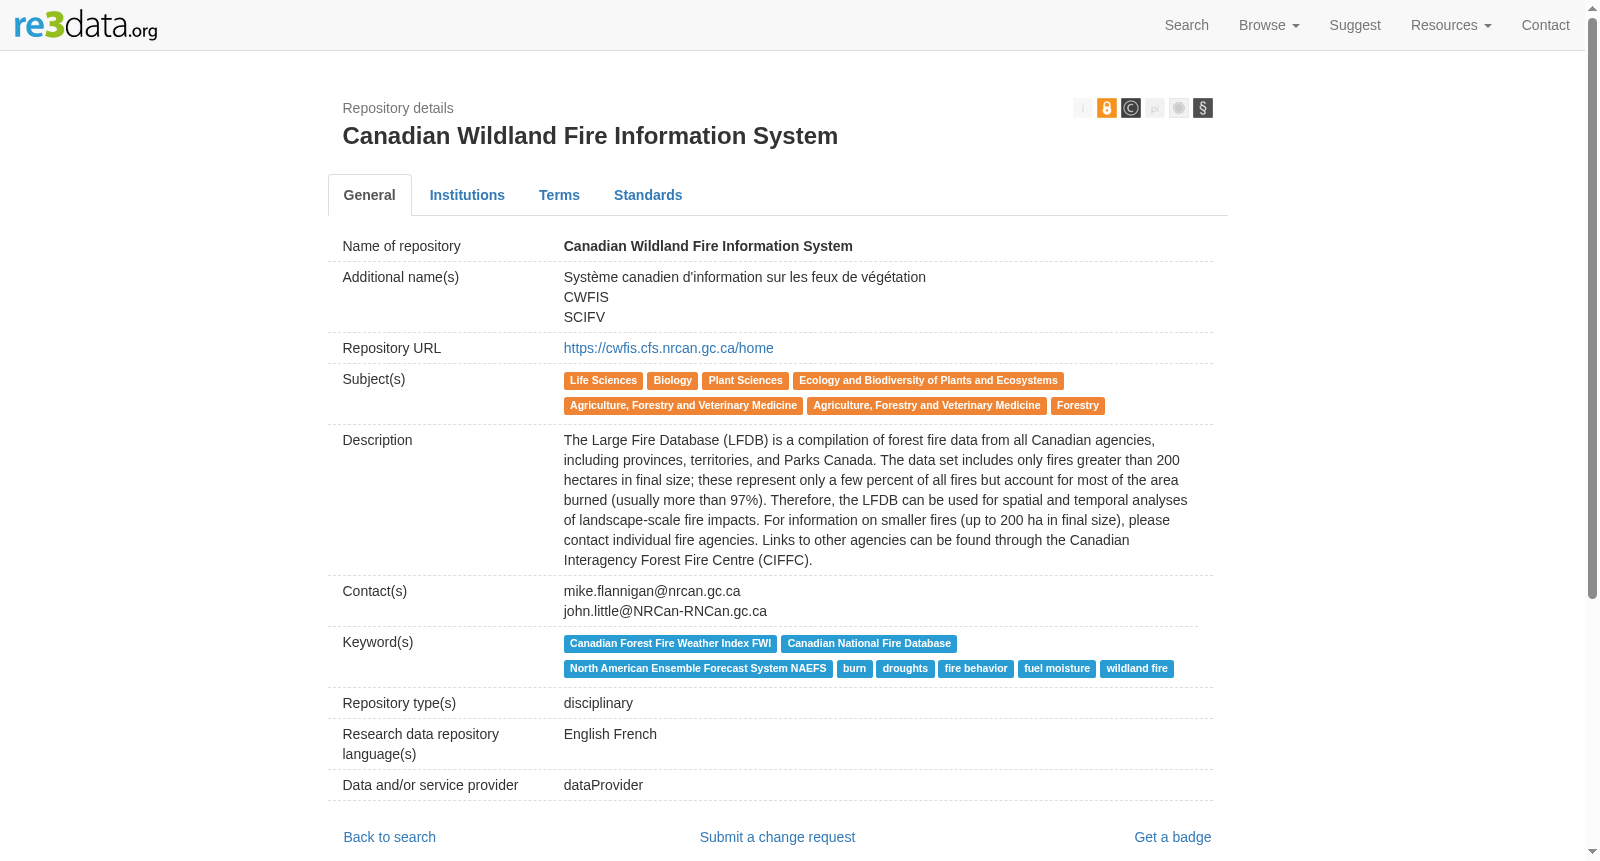Click the faded 'pi' persistent identifier badge

point(1155,108)
